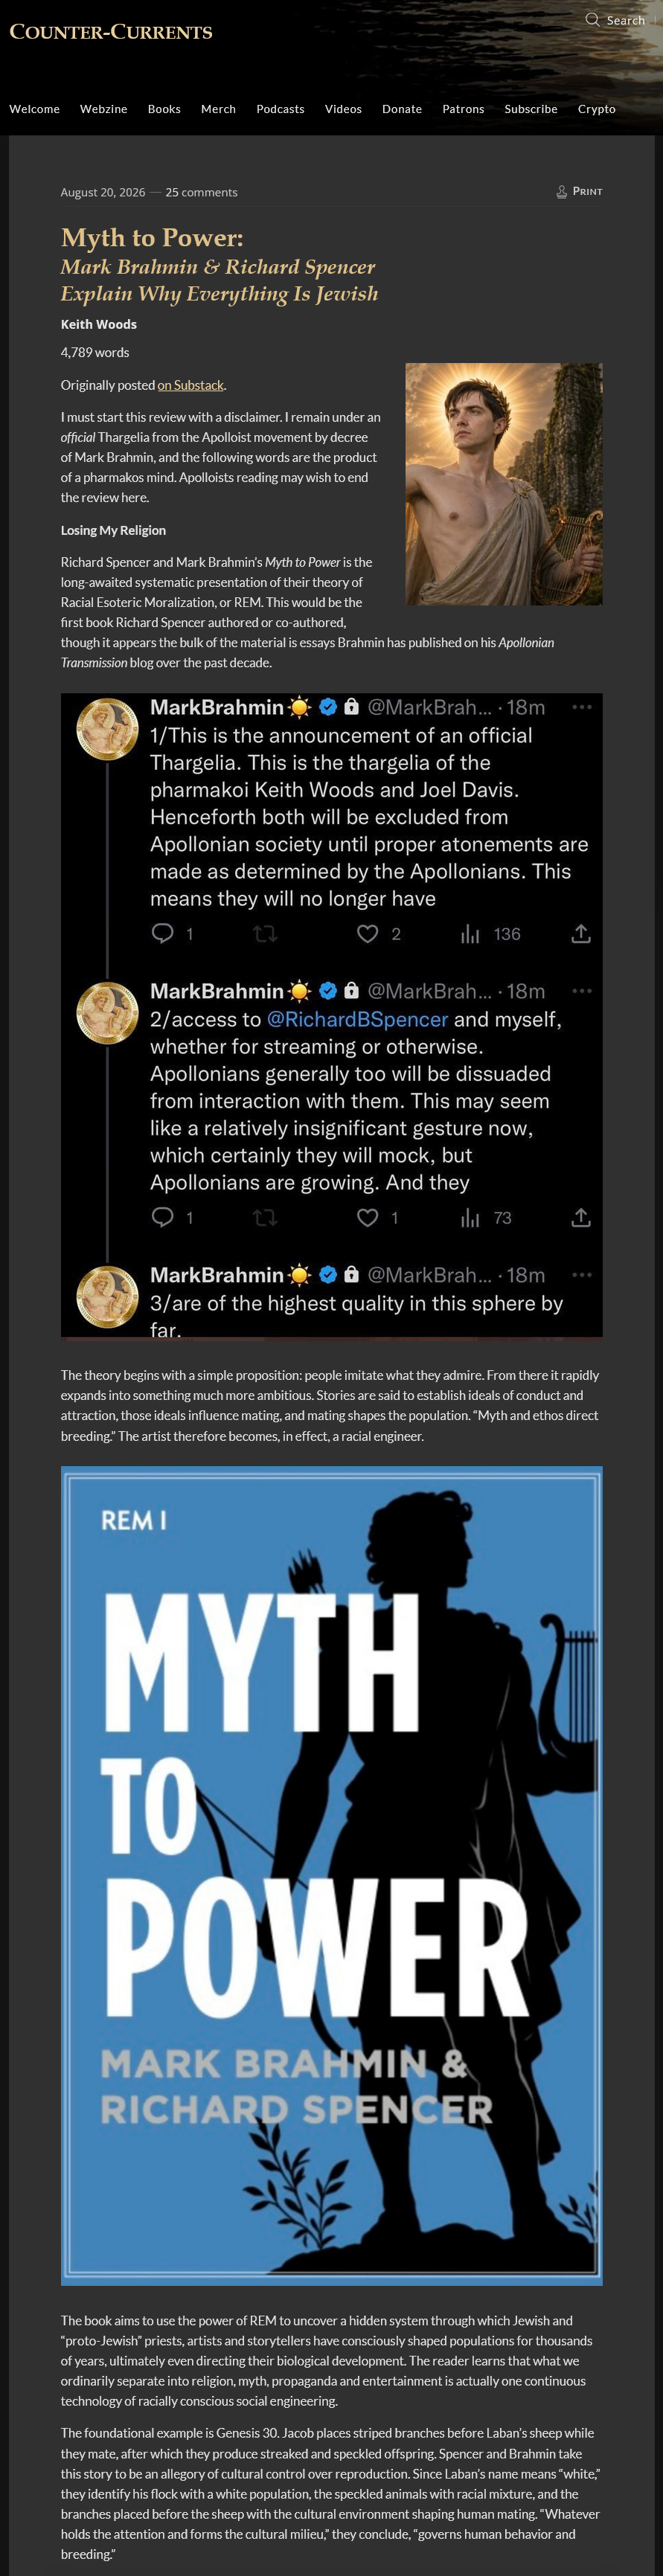The width and height of the screenshot is (663, 2576).
Task: Click the search magnifier icon
Action: pos(593,20)
